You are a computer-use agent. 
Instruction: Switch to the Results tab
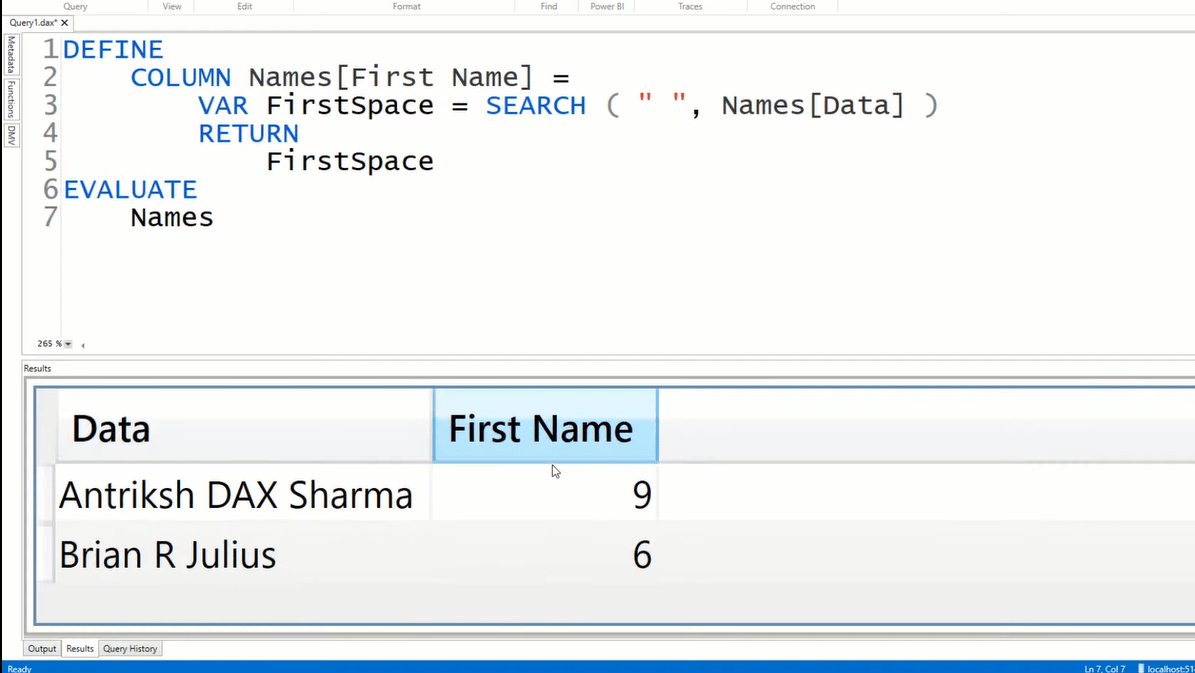click(x=79, y=649)
